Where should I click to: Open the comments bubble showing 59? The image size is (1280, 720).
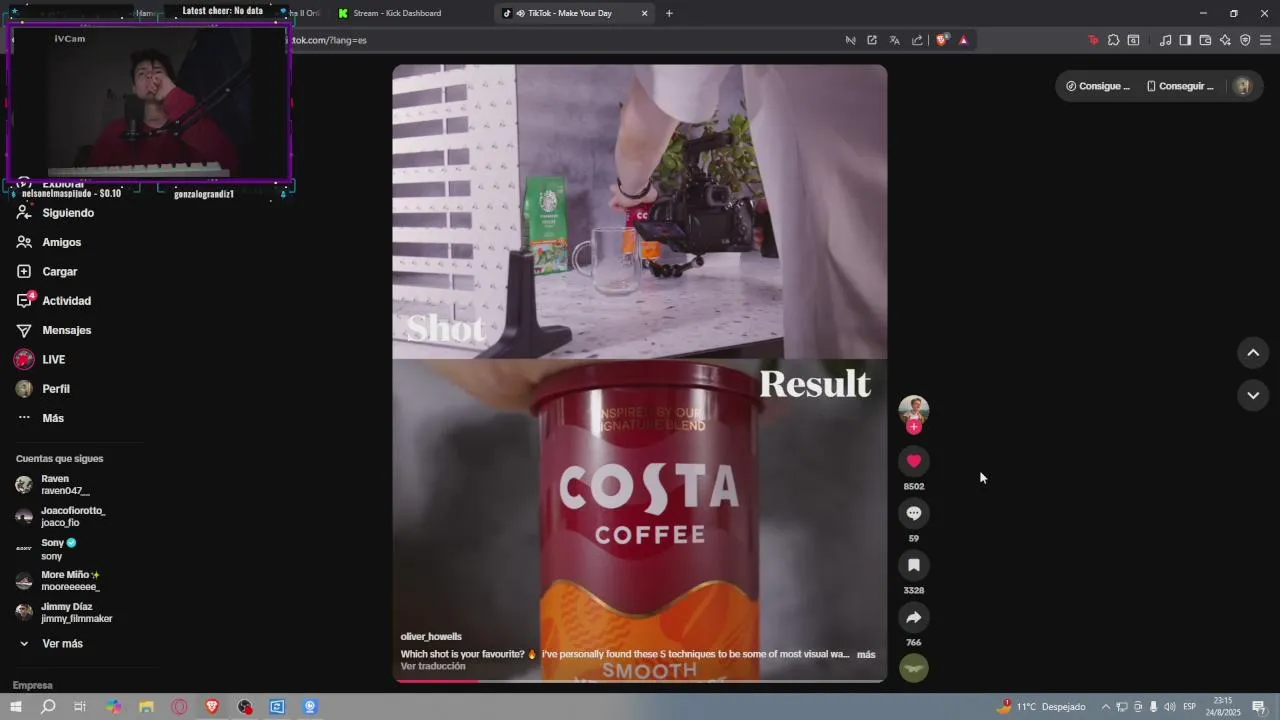[x=913, y=513]
